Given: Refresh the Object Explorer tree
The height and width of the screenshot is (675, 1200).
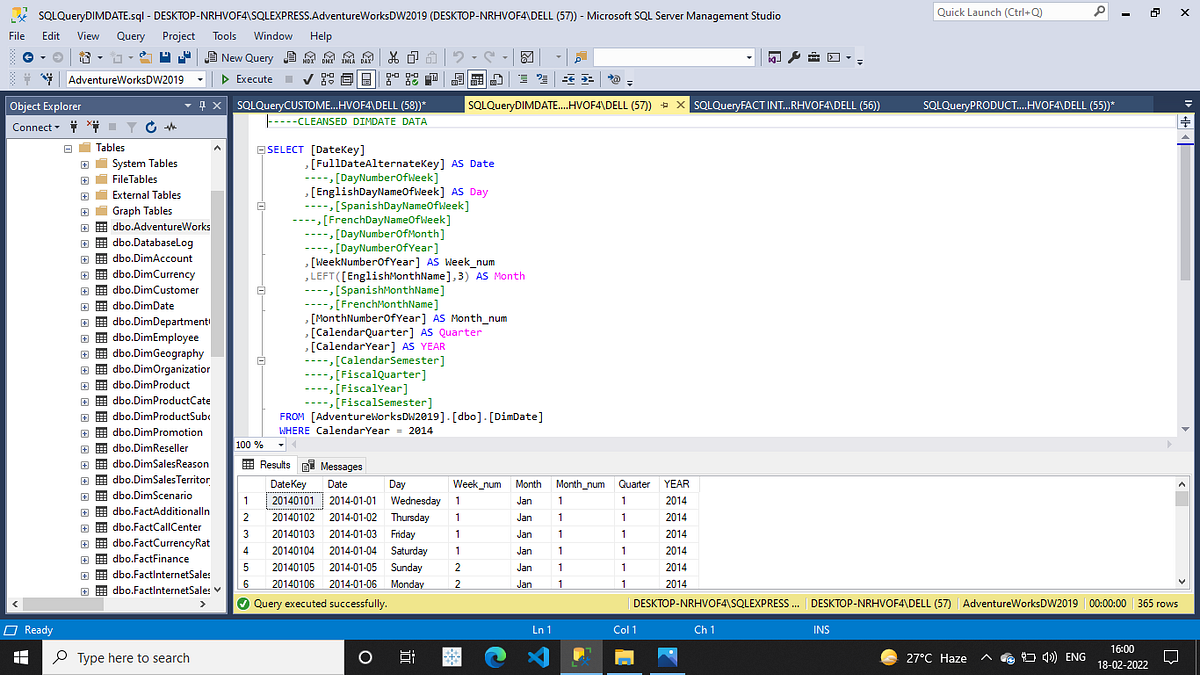Looking at the screenshot, I should 151,127.
